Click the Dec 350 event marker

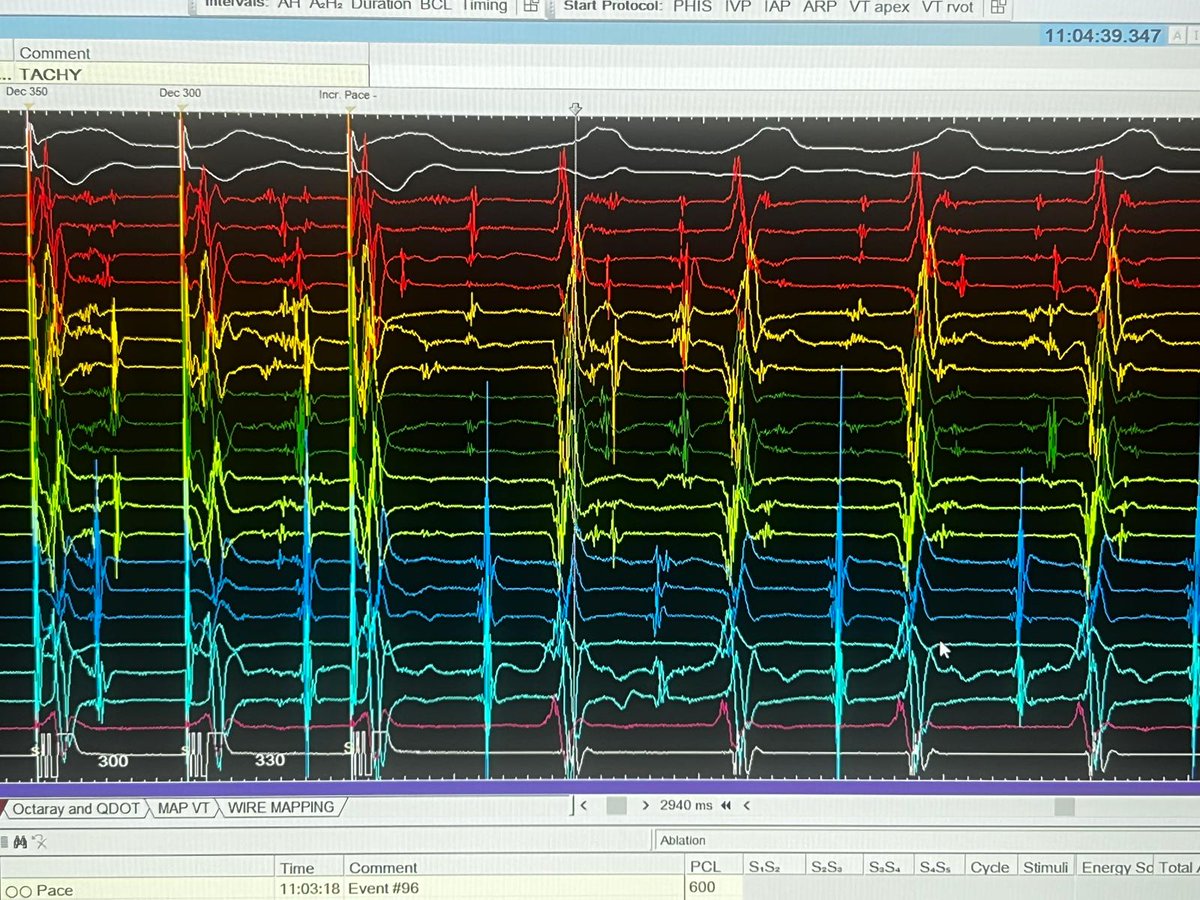(26, 93)
